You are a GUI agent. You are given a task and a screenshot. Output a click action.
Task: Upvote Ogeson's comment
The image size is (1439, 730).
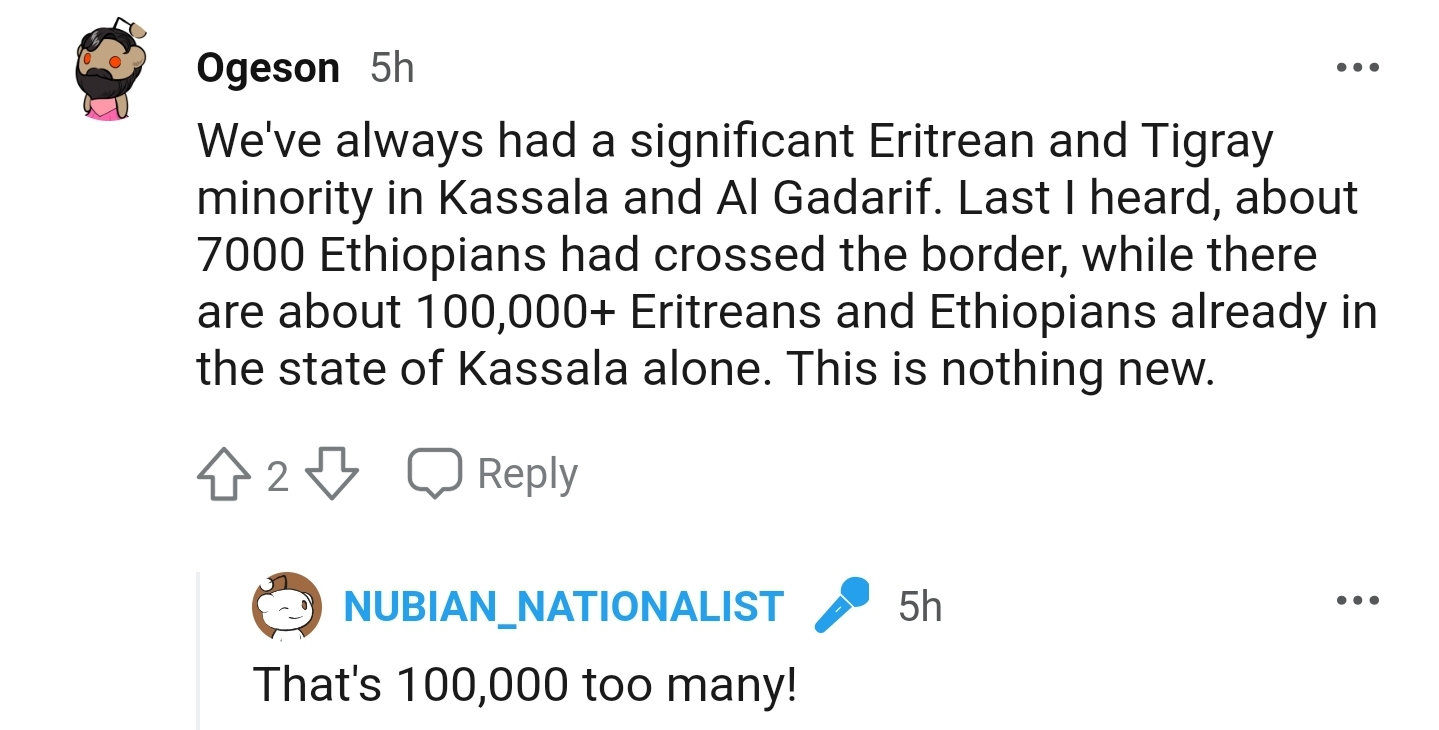[x=223, y=474]
